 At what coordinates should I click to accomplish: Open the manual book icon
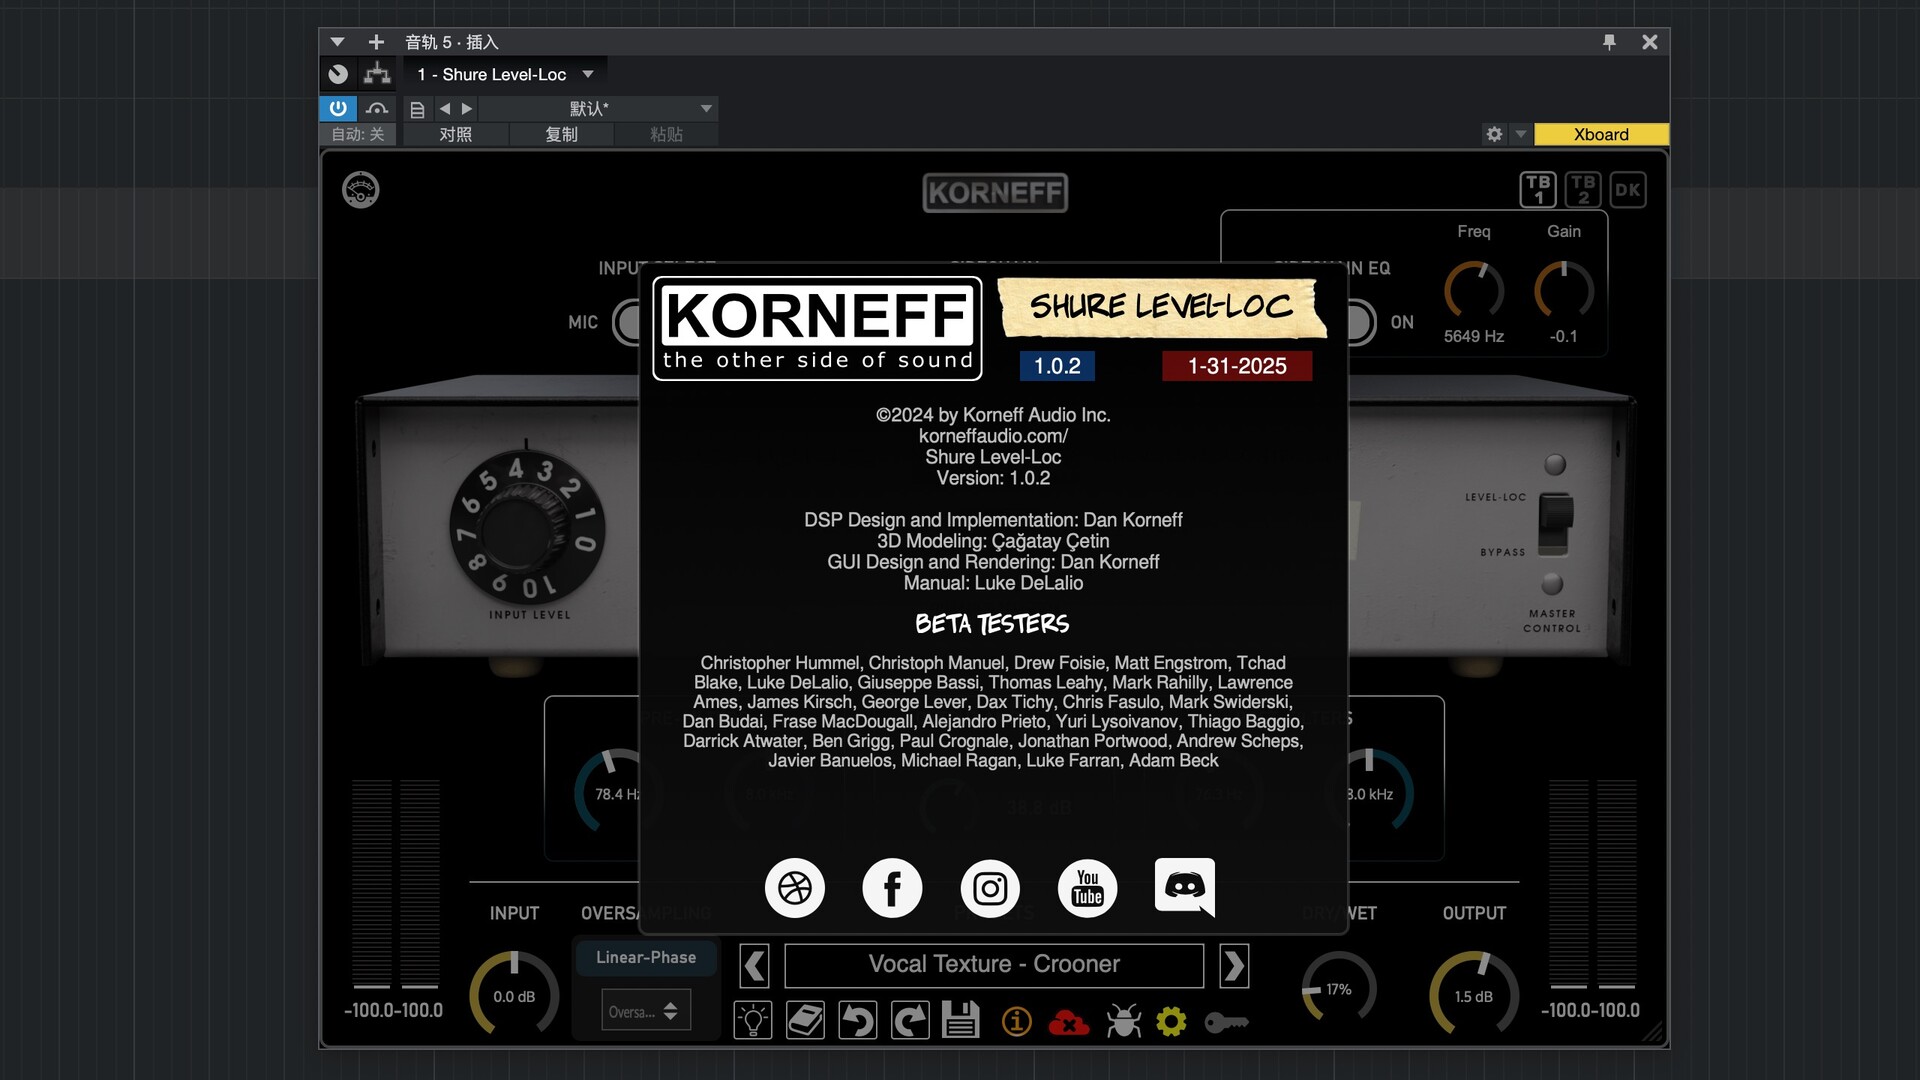pos(805,1021)
